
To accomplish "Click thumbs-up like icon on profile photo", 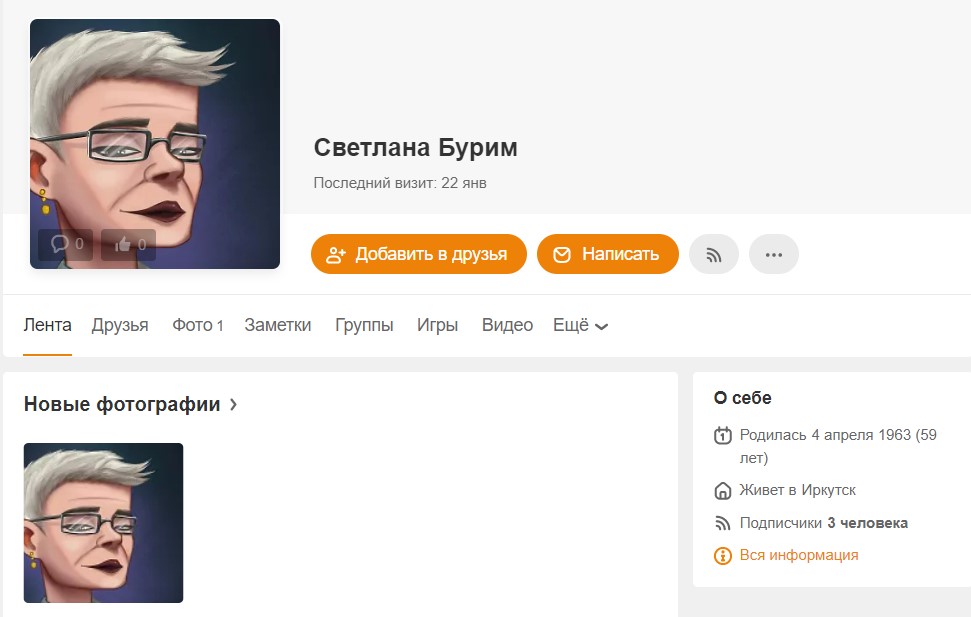I will (x=123, y=244).
